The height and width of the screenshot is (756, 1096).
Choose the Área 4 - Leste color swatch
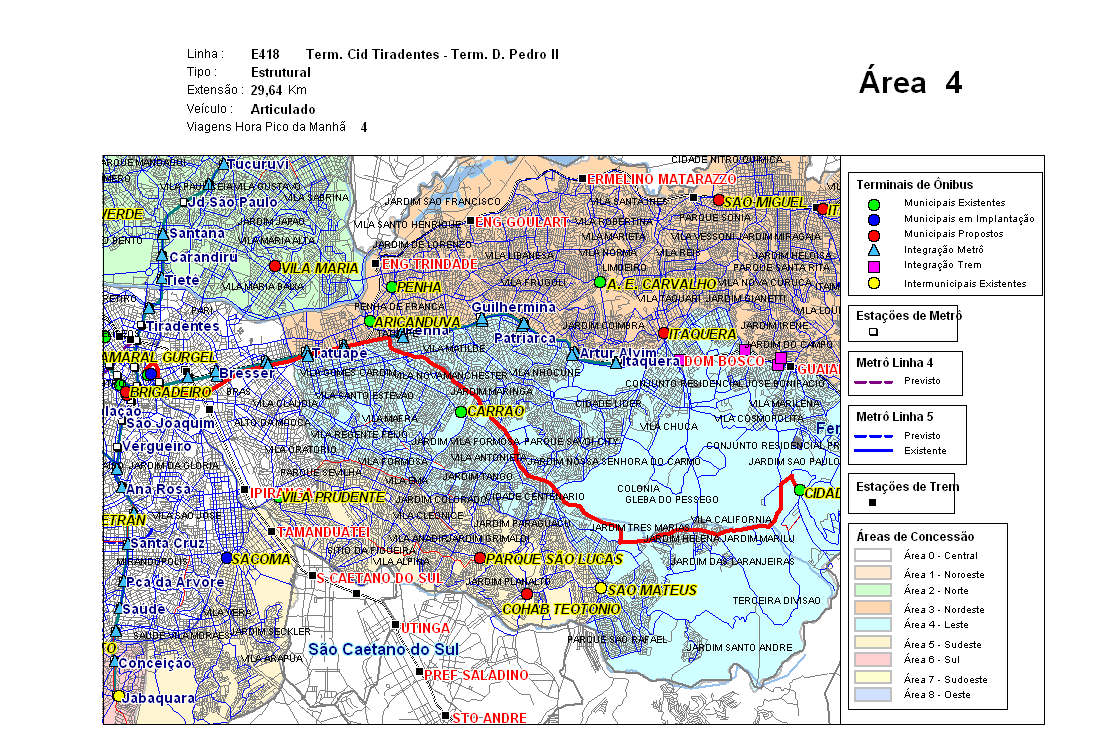click(873, 625)
